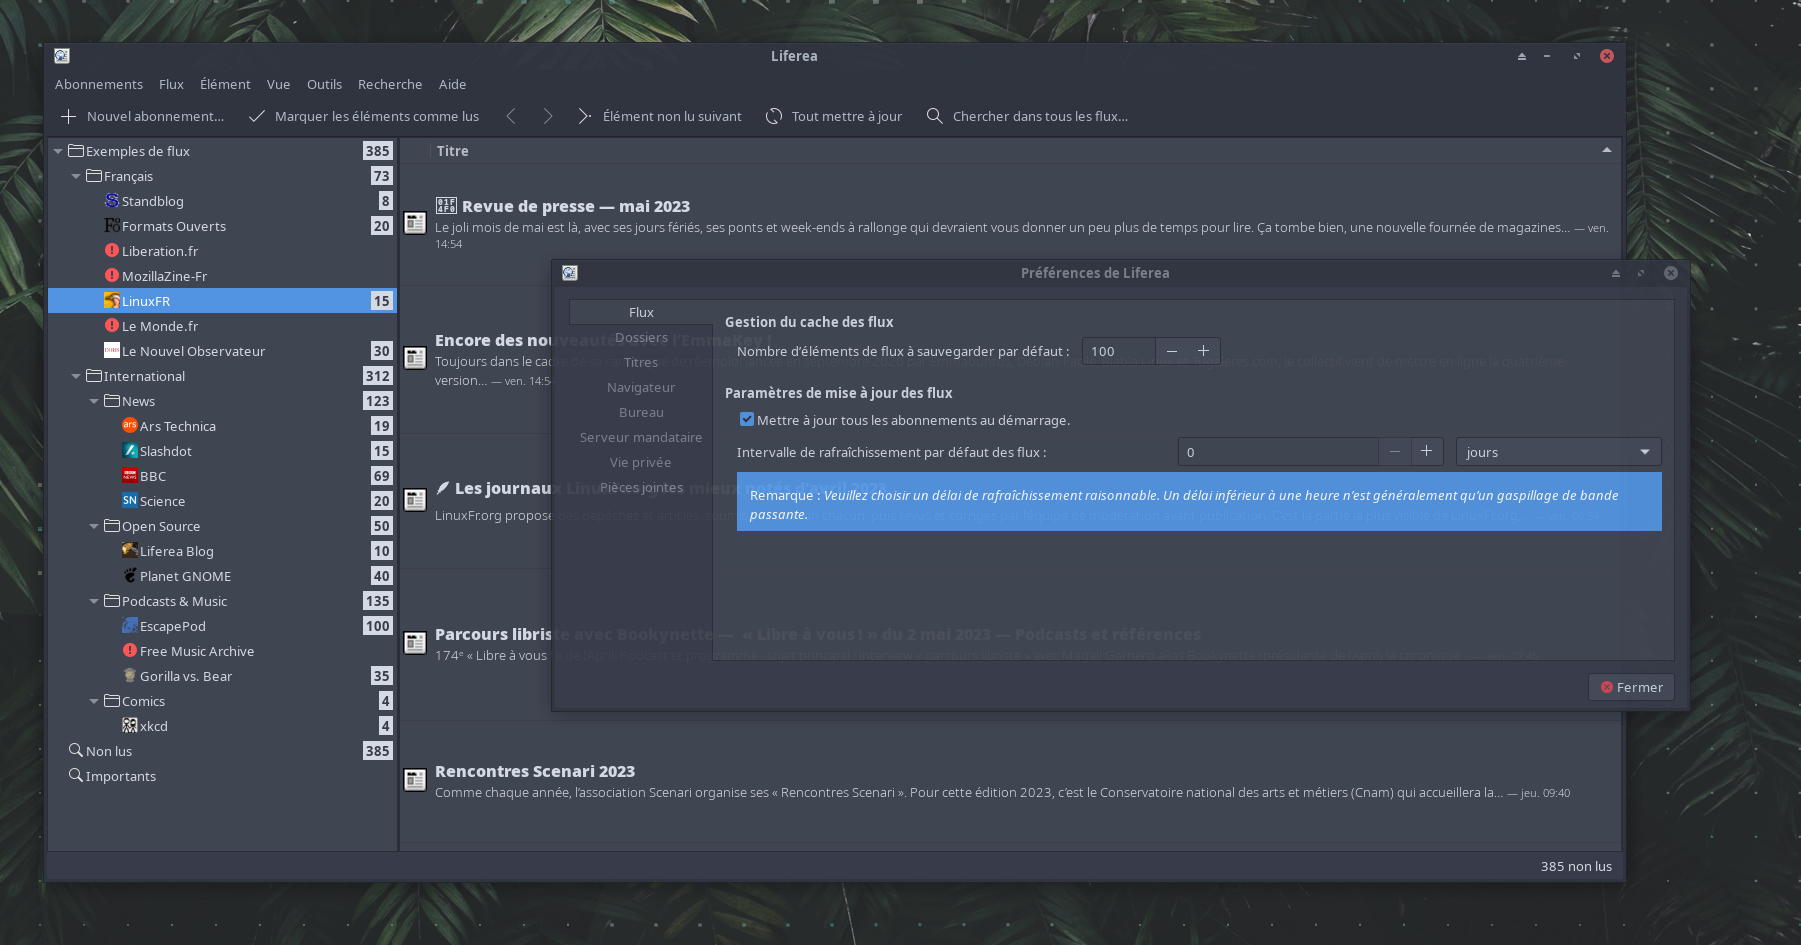Click the refresh interval number field
The image size is (1801, 945).
[x=1277, y=452]
